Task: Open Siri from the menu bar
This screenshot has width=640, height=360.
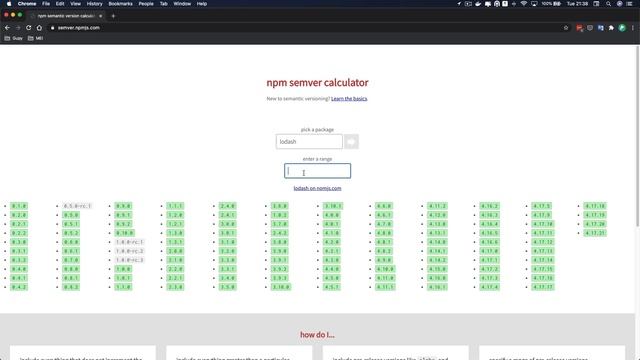Action: [619, 4]
